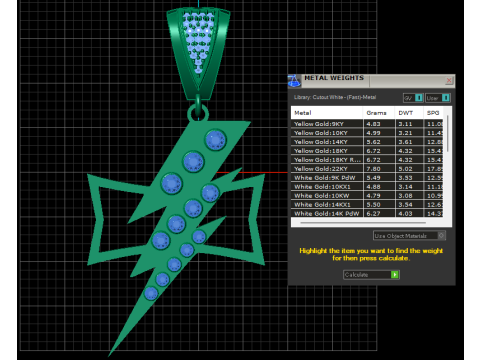Viewport: 480px width, 360px height.
Task: Click the green arrow on Calculate
Action: point(395,275)
